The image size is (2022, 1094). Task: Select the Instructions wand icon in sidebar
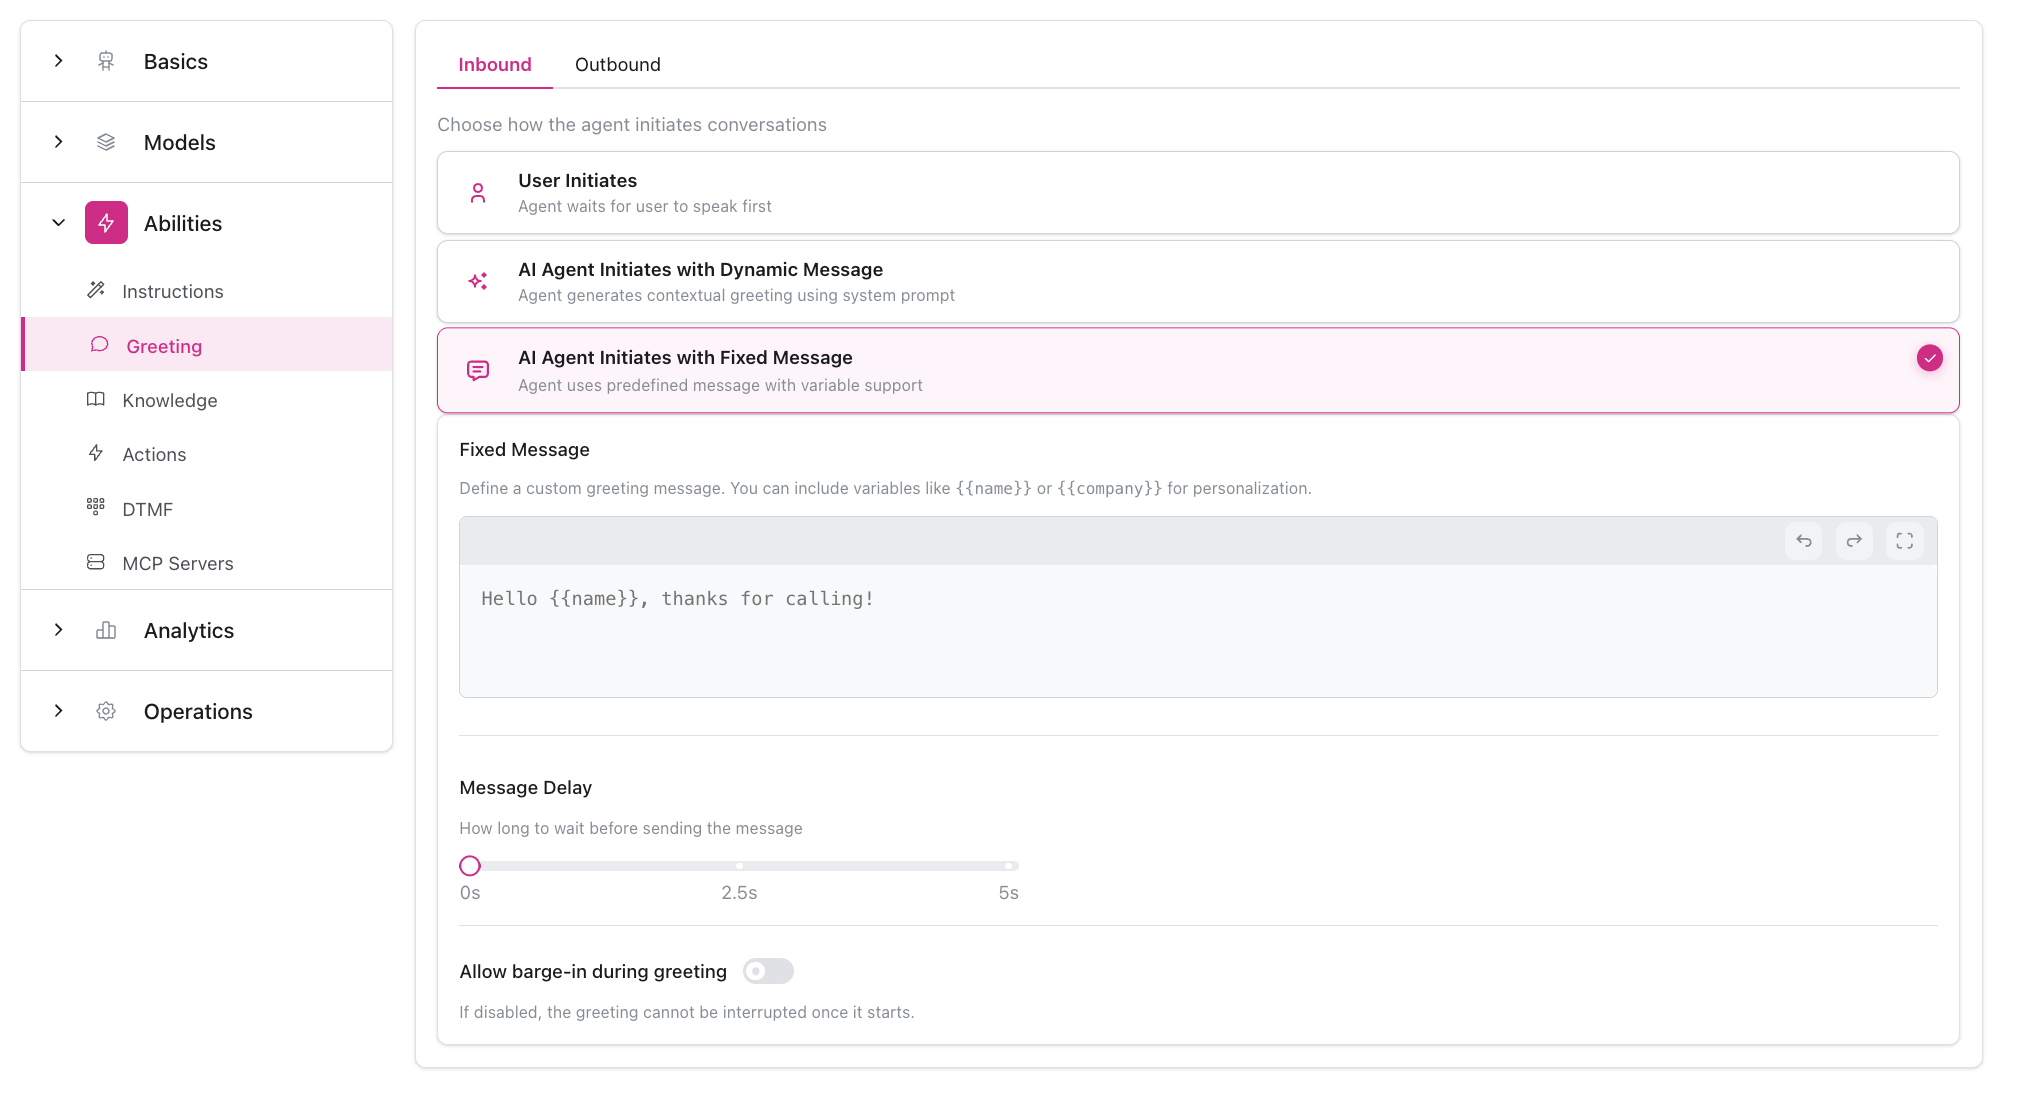96,291
